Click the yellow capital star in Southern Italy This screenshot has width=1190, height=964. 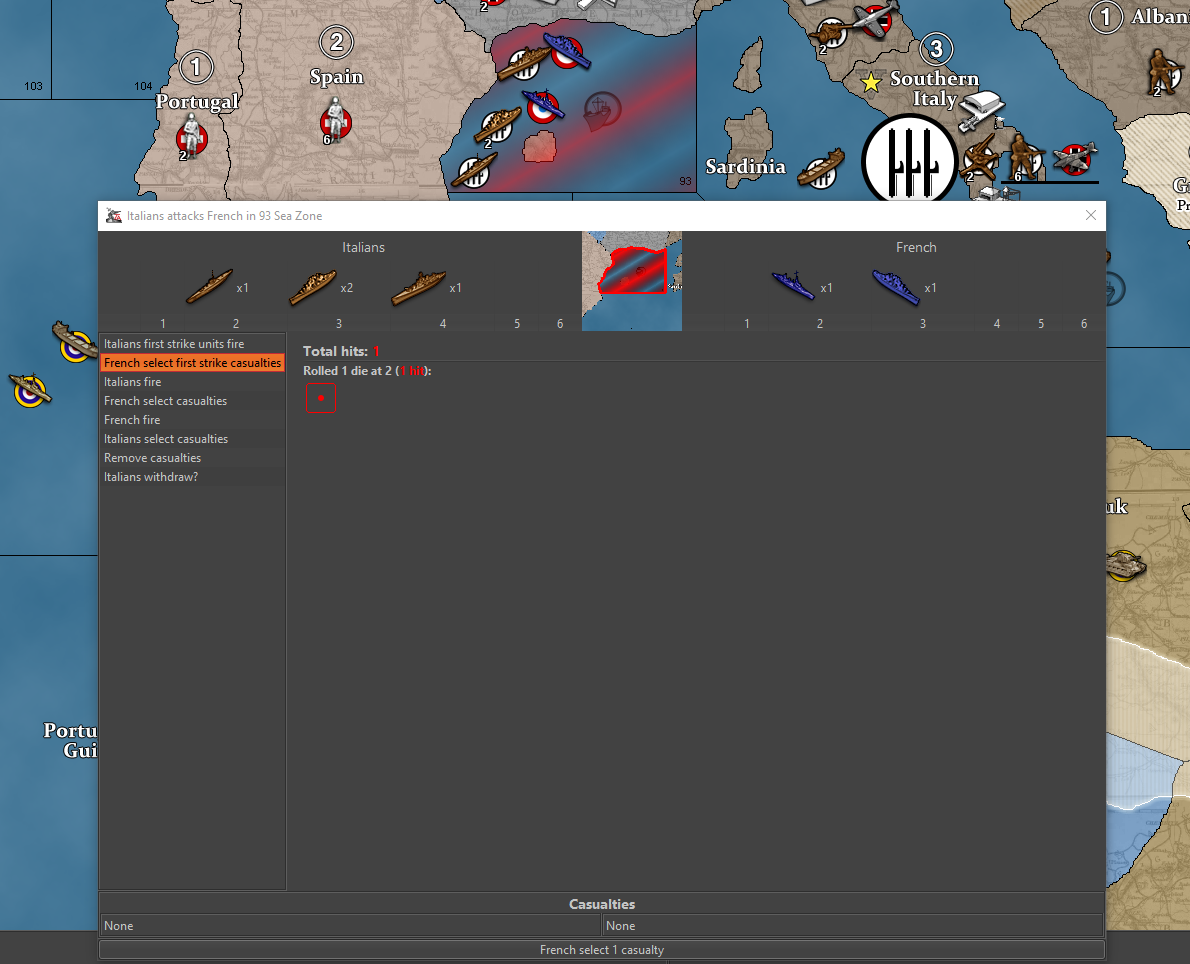pyautogui.click(x=871, y=82)
